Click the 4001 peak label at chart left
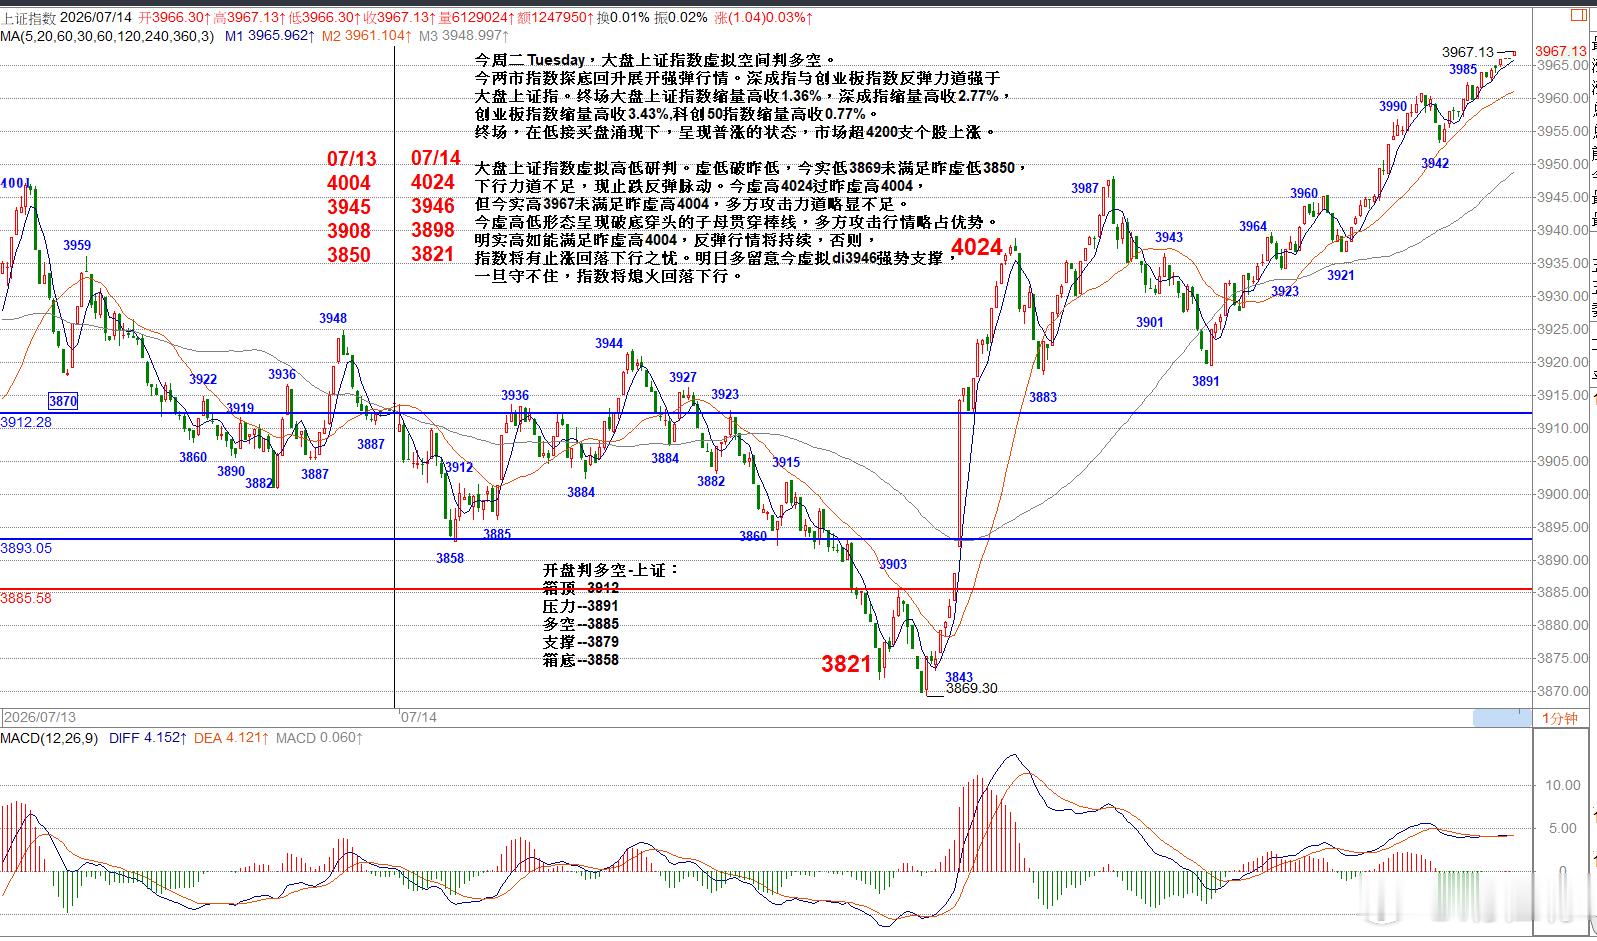Screen dimensions: 1597x941 click(15, 184)
